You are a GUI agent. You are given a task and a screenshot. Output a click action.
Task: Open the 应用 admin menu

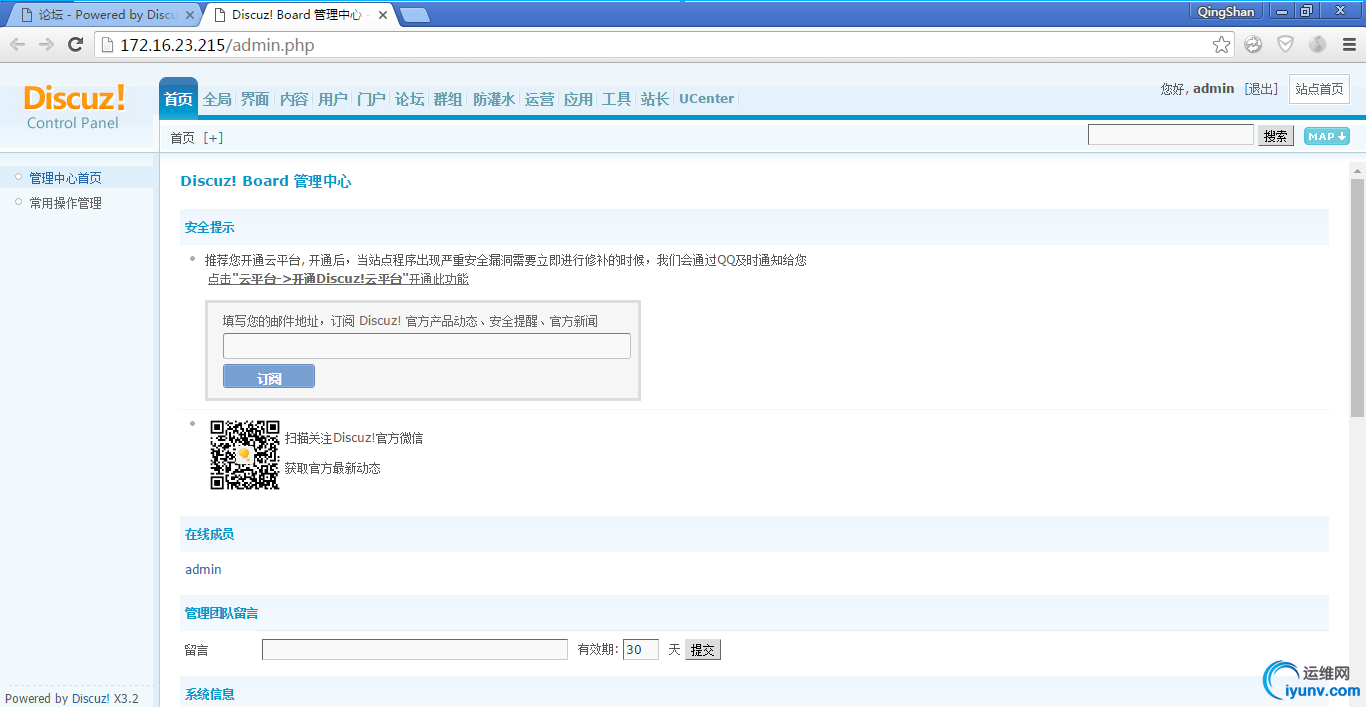coord(578,99)
